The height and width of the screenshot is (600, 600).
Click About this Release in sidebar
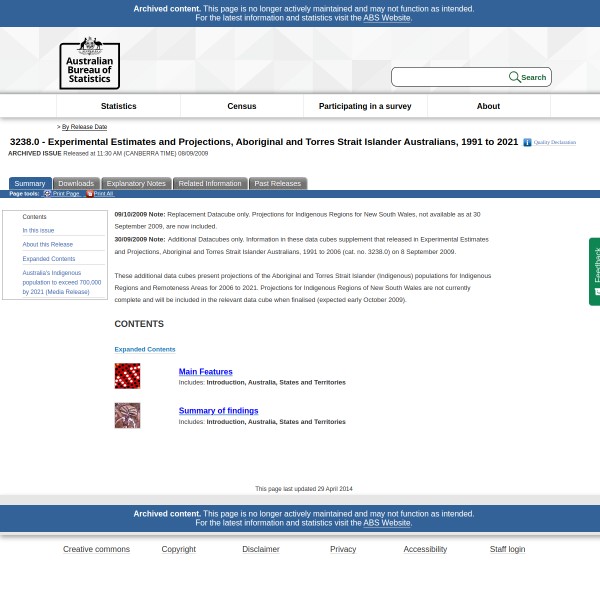pos(47,244)
